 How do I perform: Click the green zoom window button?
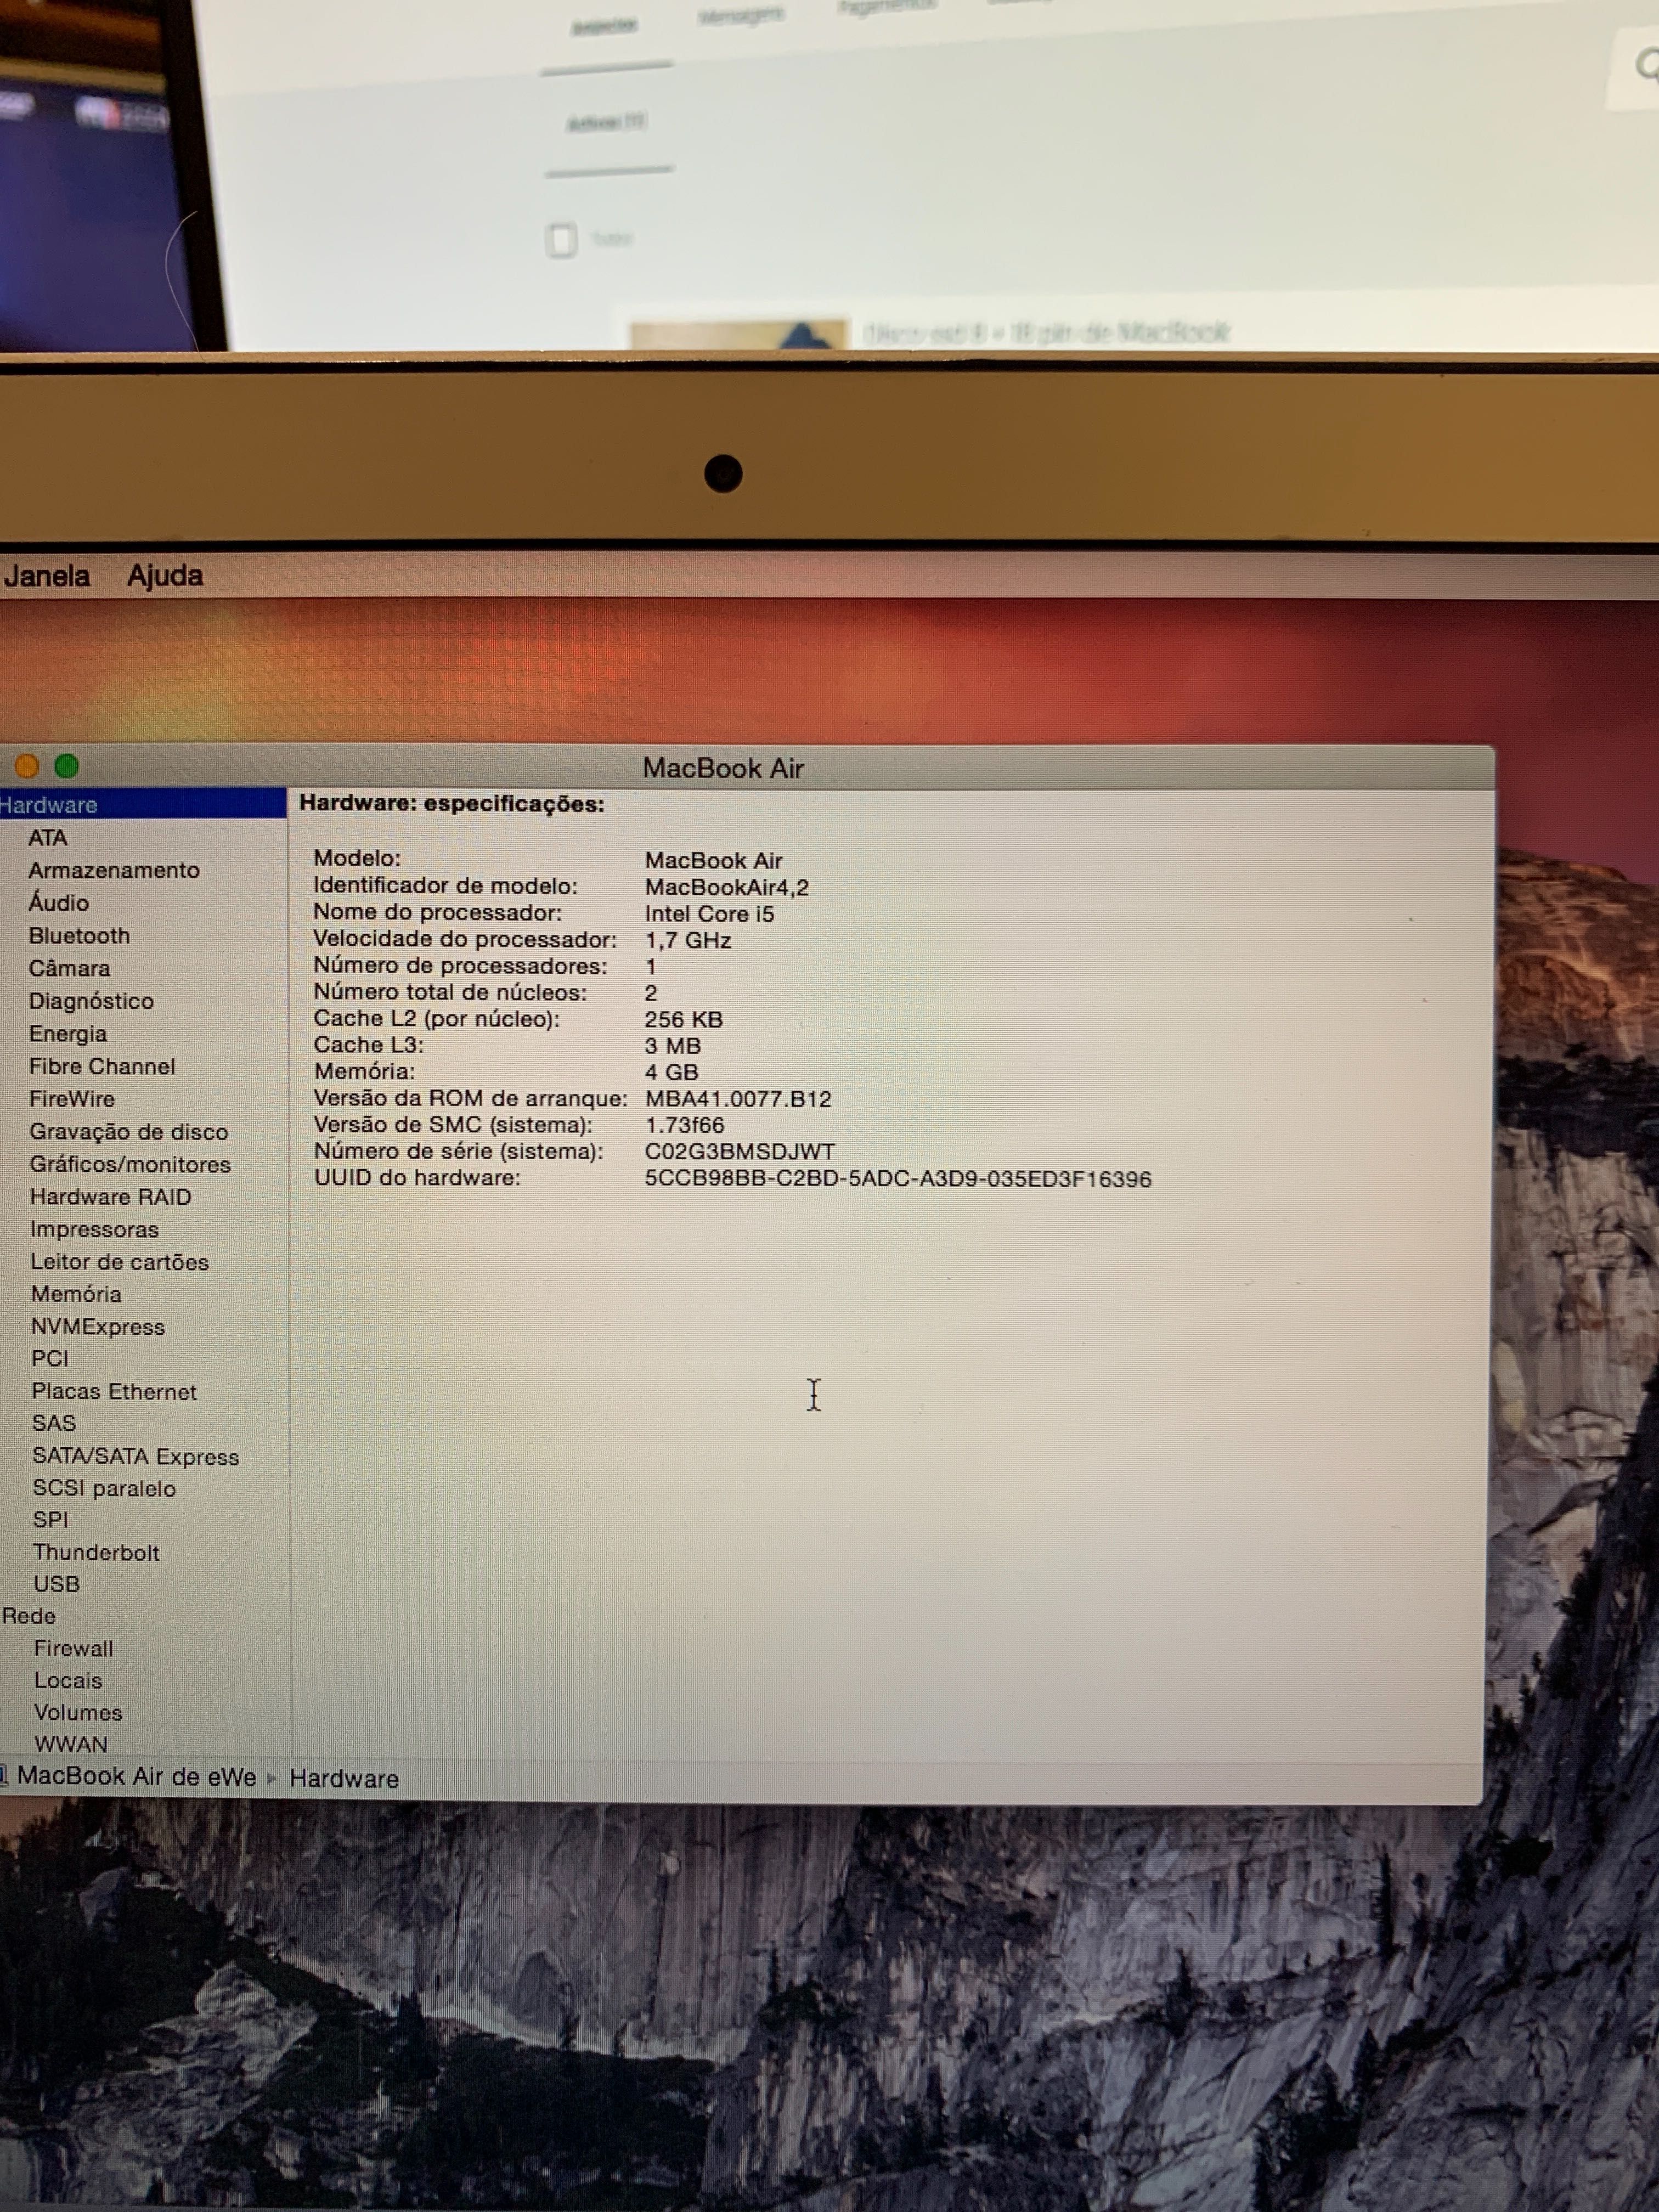tap(67, 766)
